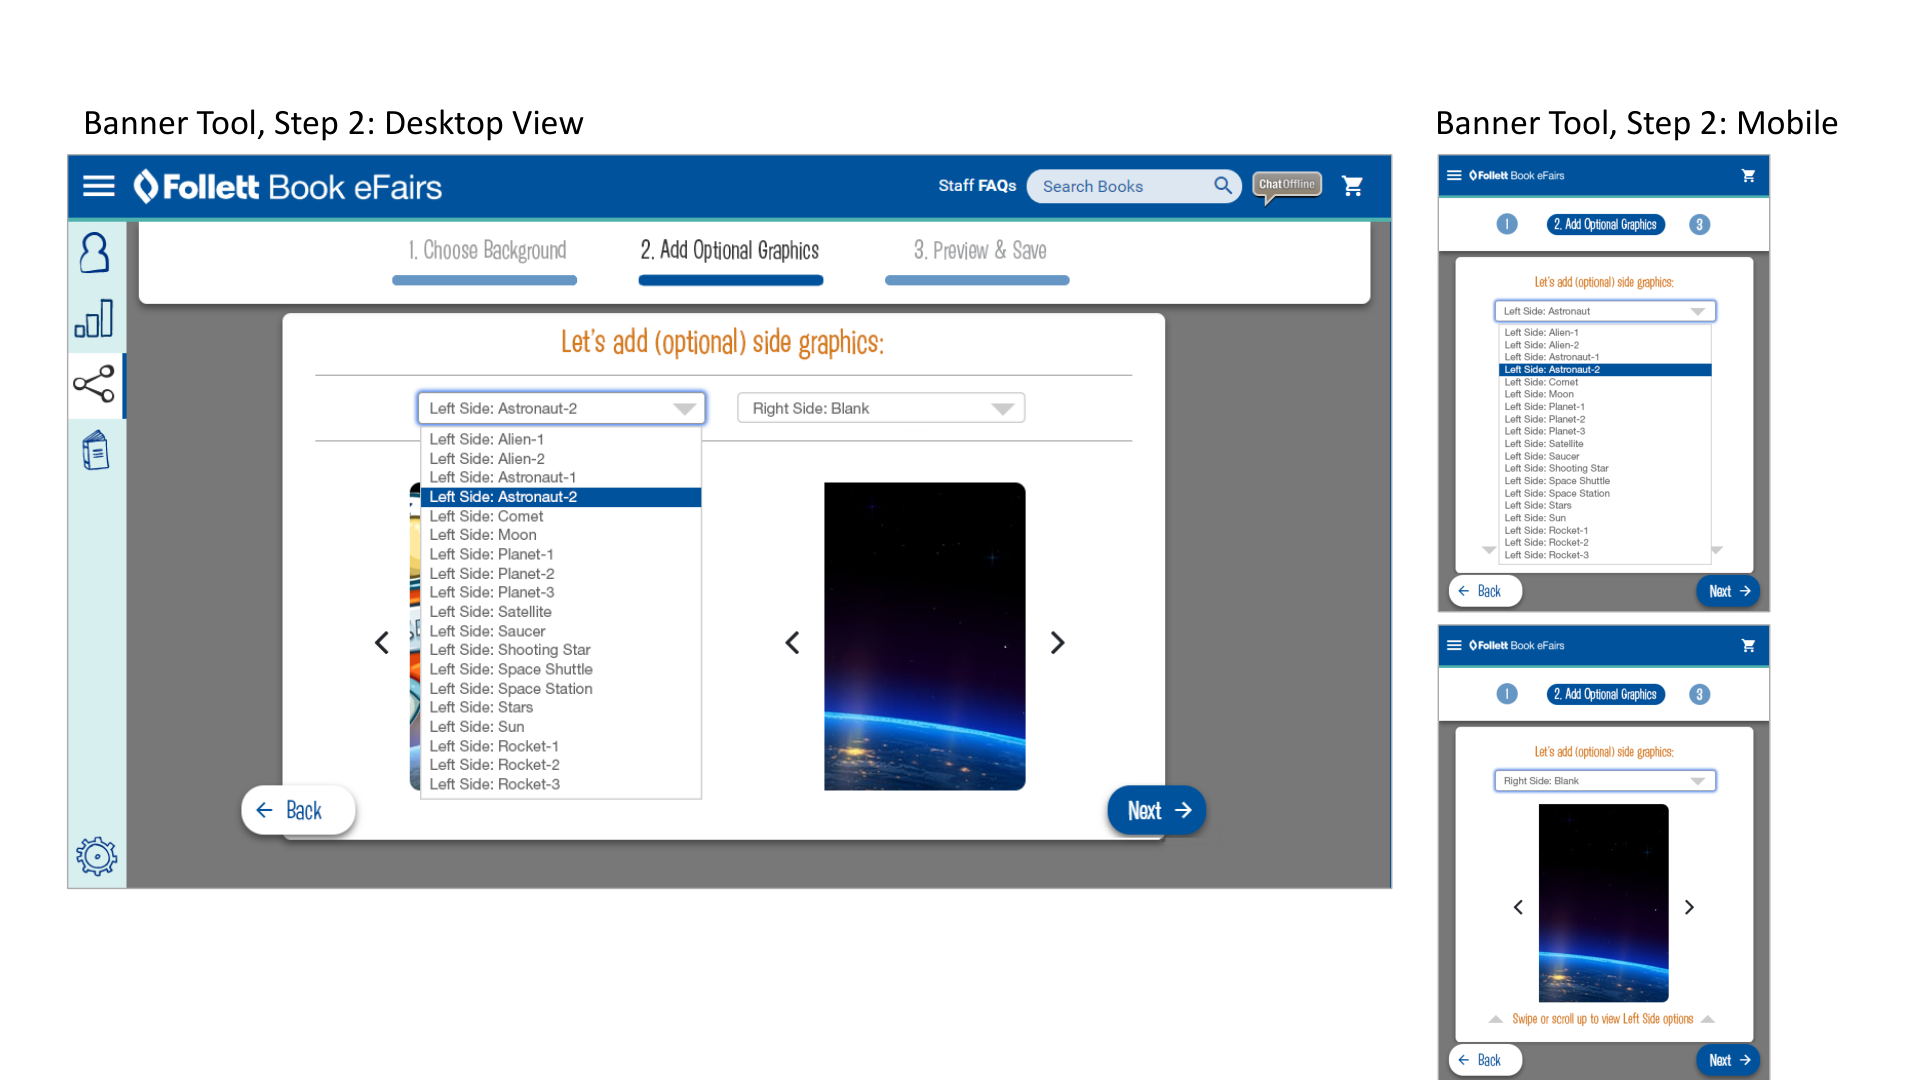
Task: Click Next in bottom mobile view
Action: pos(1729,1060)
